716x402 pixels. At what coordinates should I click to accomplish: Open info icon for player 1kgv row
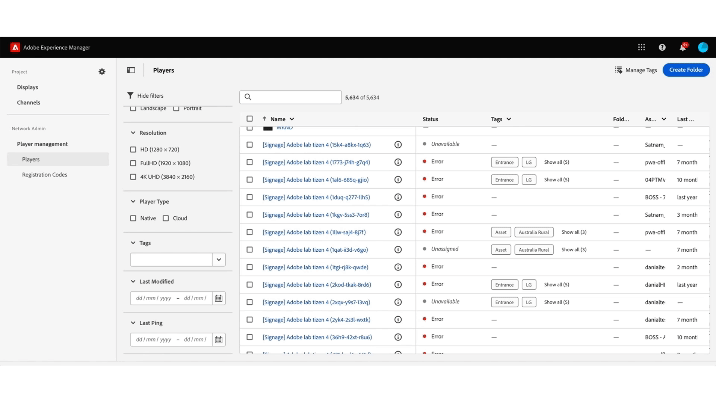398,215
